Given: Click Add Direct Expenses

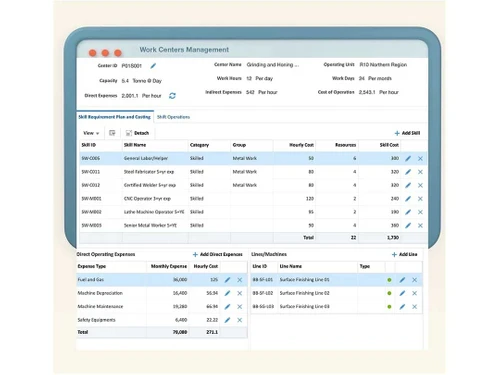Looking at the screenshot, I should (218, 254).
